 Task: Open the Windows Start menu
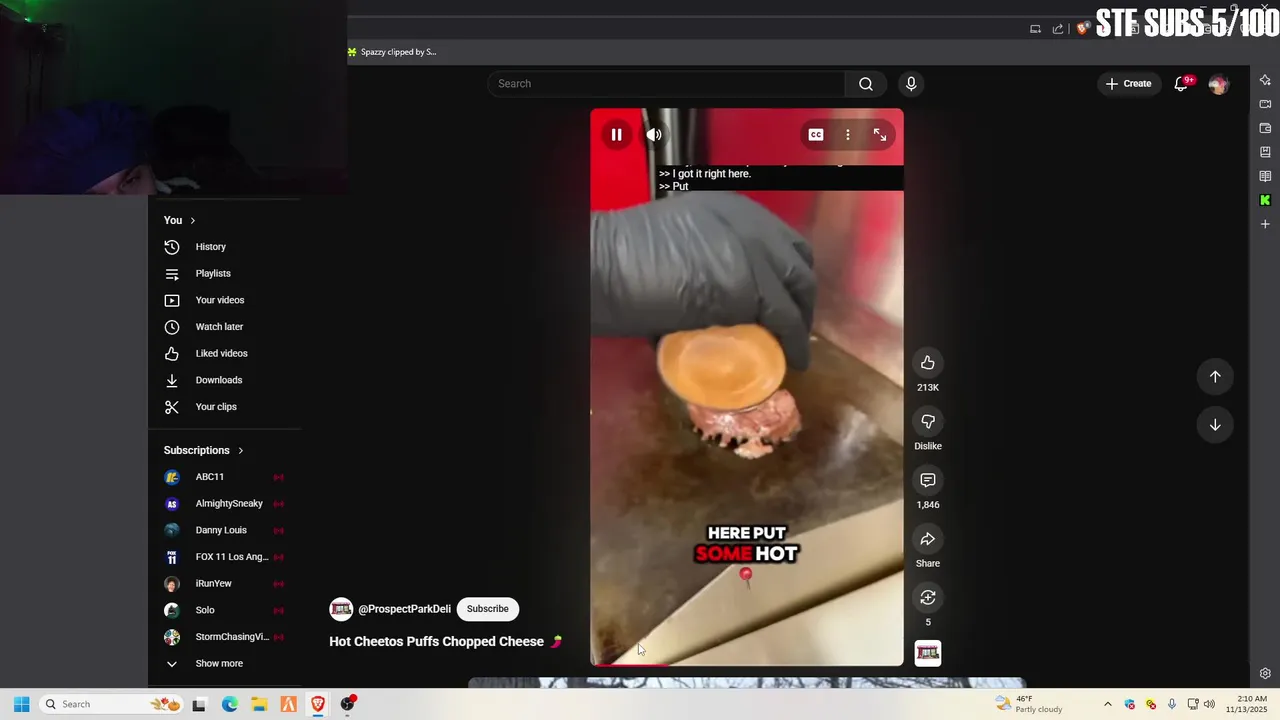tap(21, 704)
